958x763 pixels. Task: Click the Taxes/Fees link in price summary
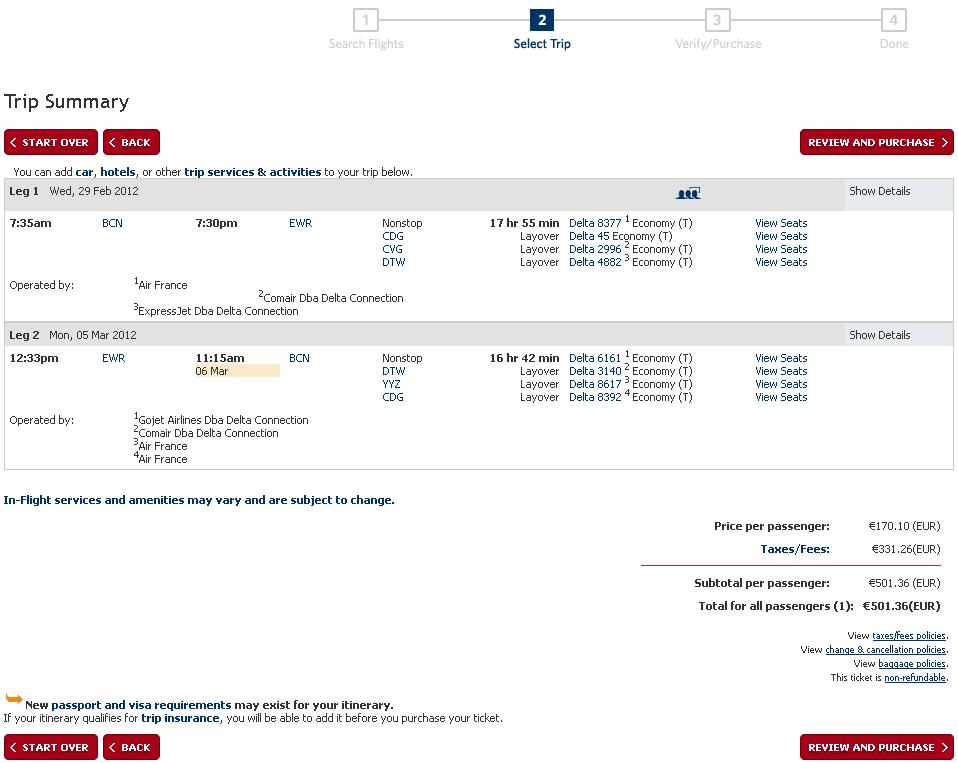point(794,549)
